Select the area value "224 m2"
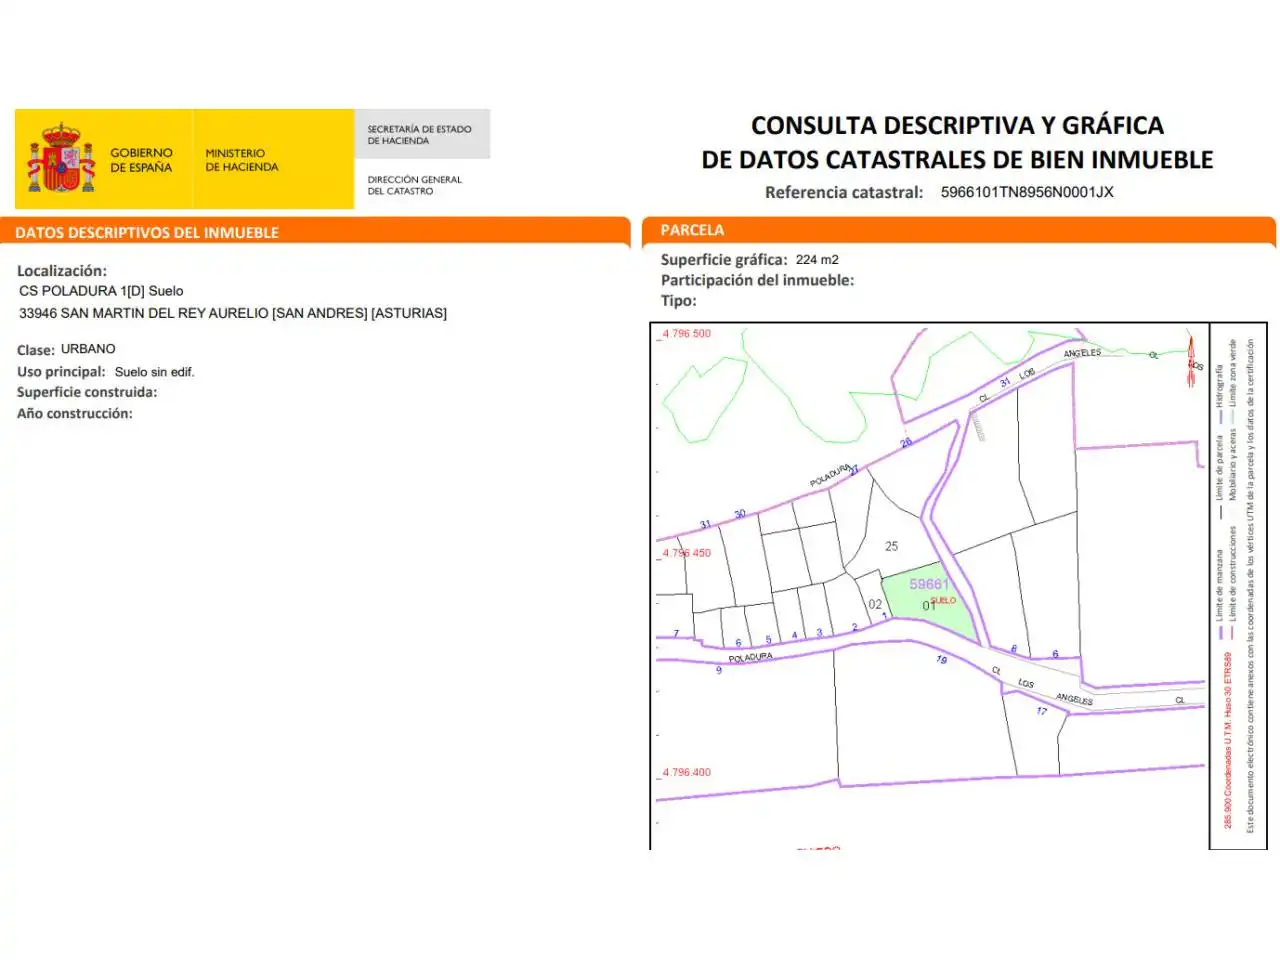Image resolution: width=1280 pixels, height=960 pixels. pos(817,260)
